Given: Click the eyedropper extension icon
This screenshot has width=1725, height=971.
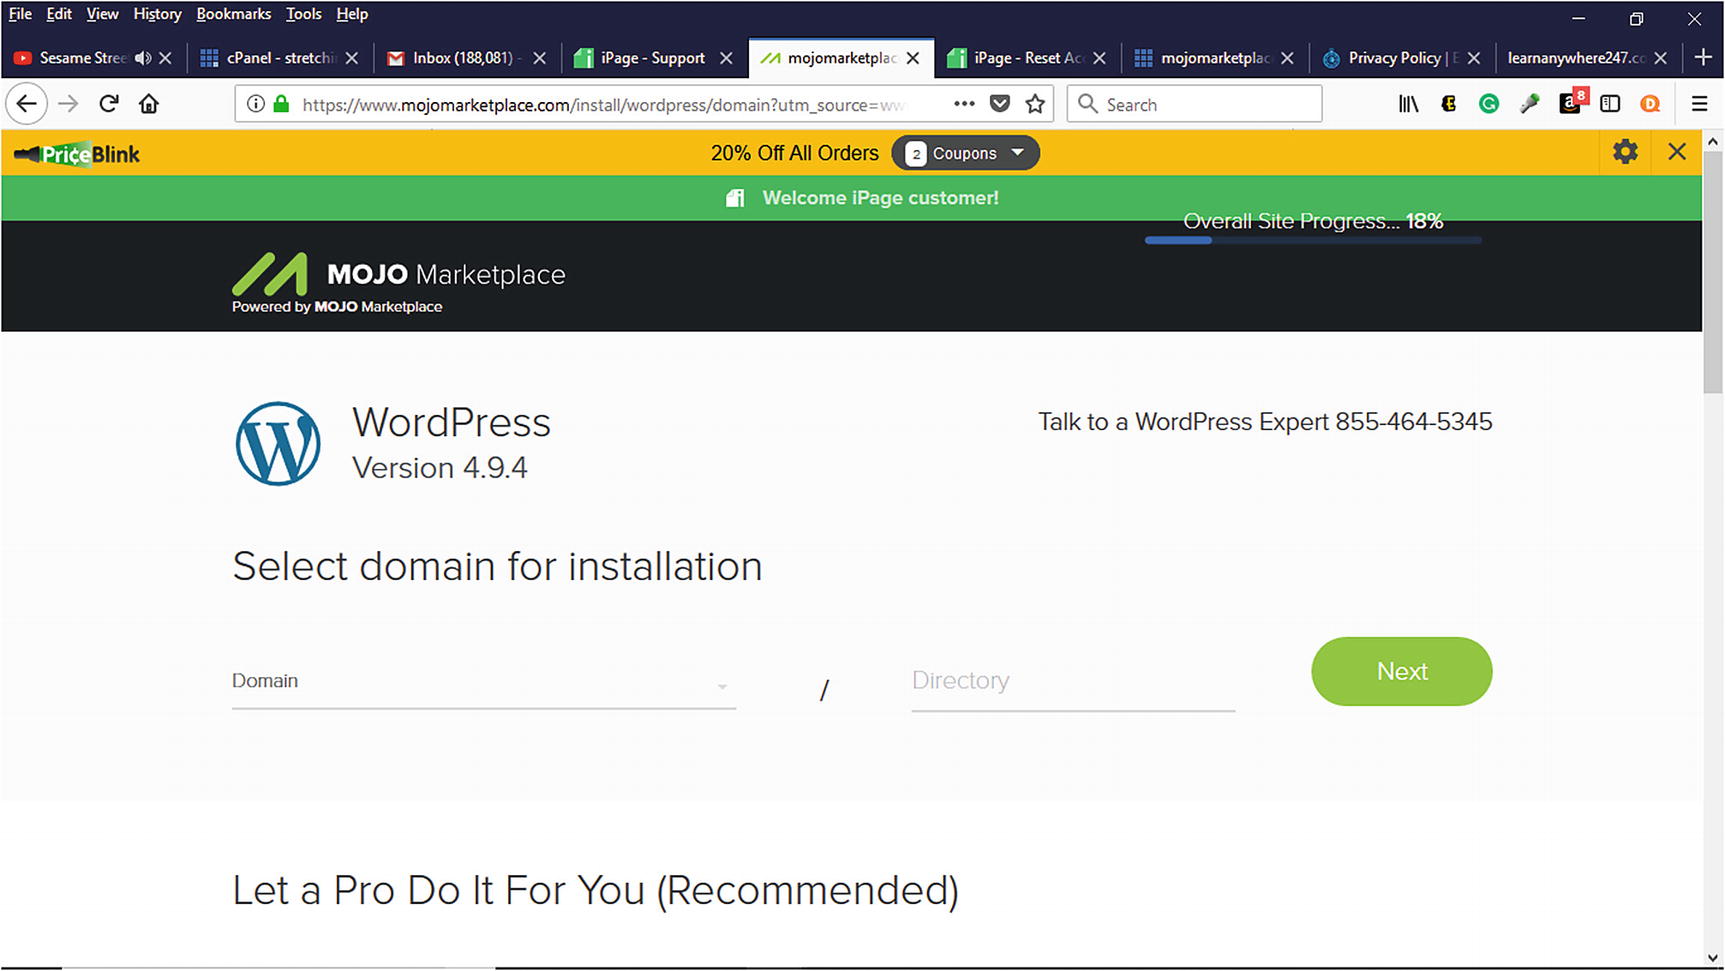Looking at the screenshot, I should tap(1529, 104).
